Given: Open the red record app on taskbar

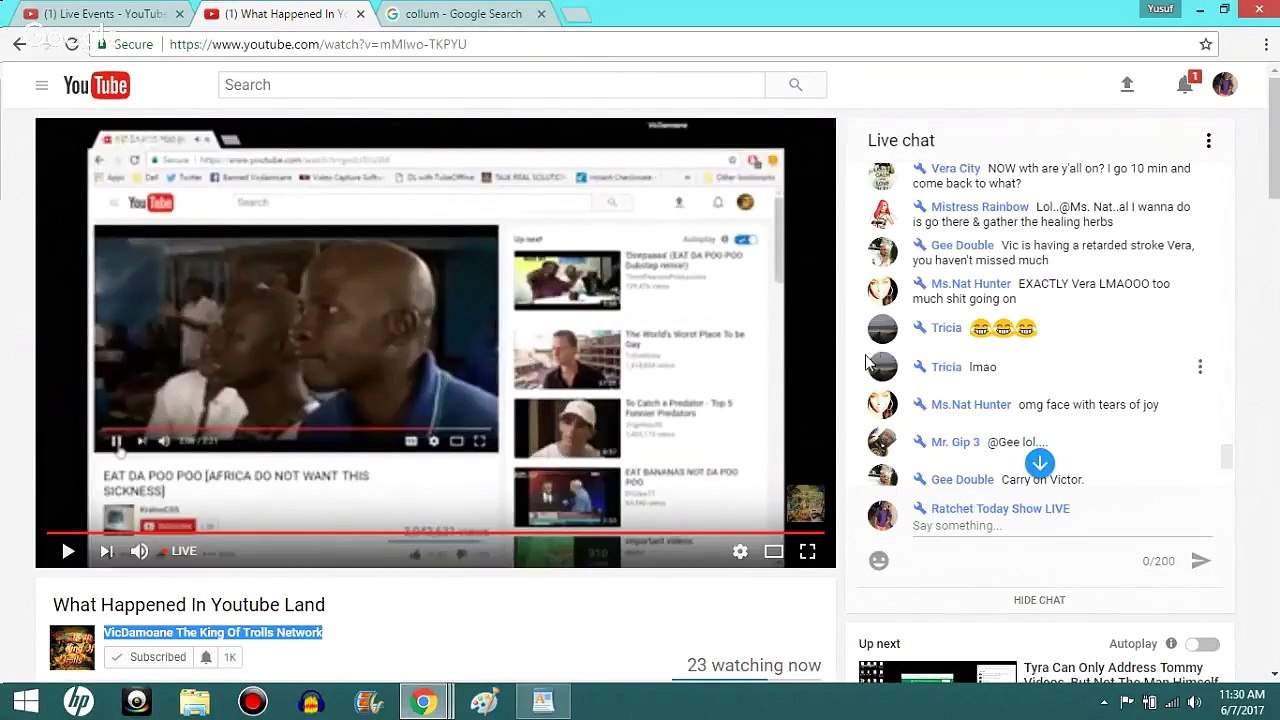Looking at the screenshot, I should (253, 702).
